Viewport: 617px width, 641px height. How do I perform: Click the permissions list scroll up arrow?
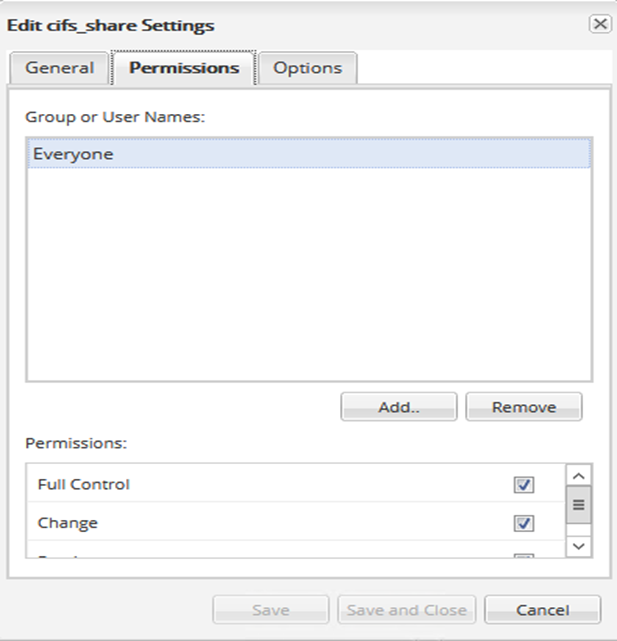[578, 475]
